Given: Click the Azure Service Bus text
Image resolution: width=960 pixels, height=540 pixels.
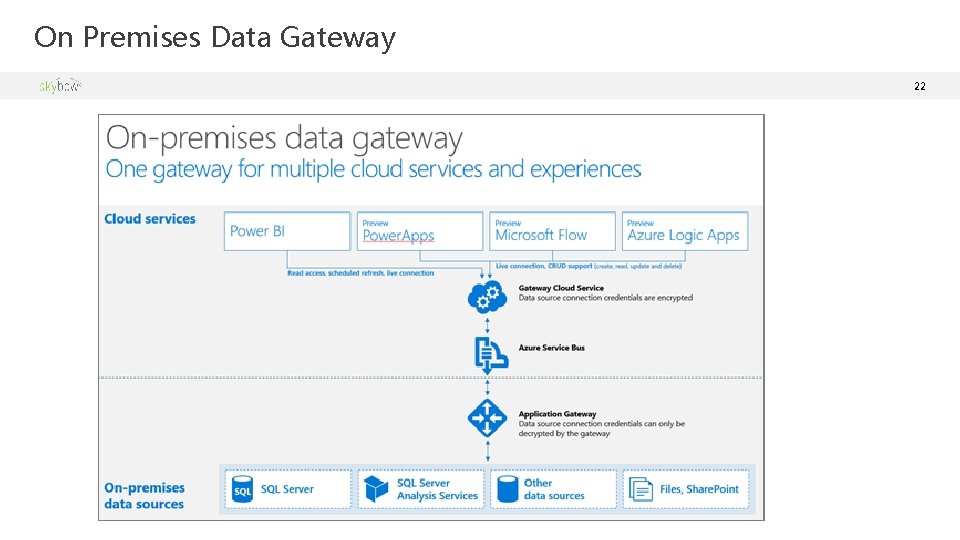Looking at the screenshot, I should click(x=552, y=348).
